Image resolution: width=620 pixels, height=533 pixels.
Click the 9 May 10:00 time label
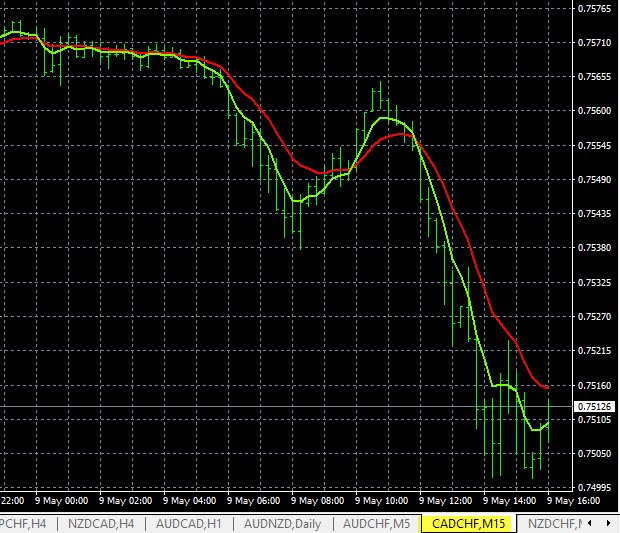tap(382, 501)
